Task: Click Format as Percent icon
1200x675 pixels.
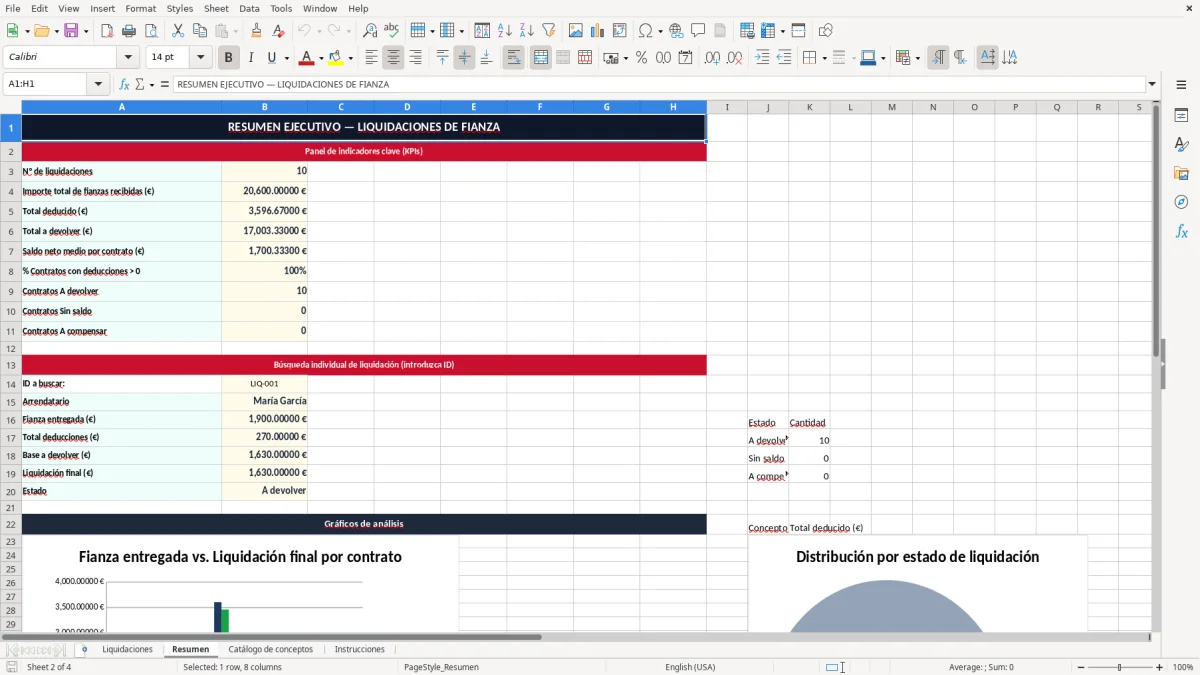Action: tap(641, 58)
